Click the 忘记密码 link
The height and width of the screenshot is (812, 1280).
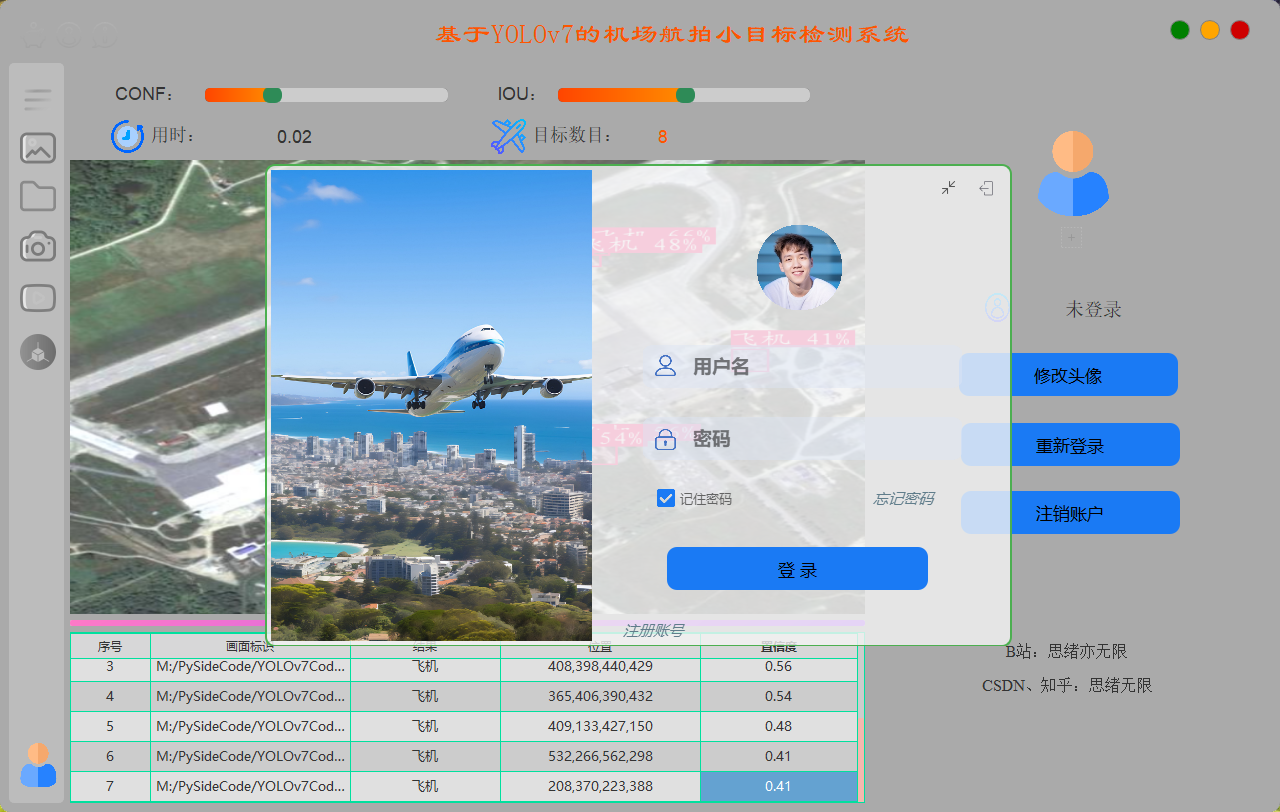click(903, 498)
